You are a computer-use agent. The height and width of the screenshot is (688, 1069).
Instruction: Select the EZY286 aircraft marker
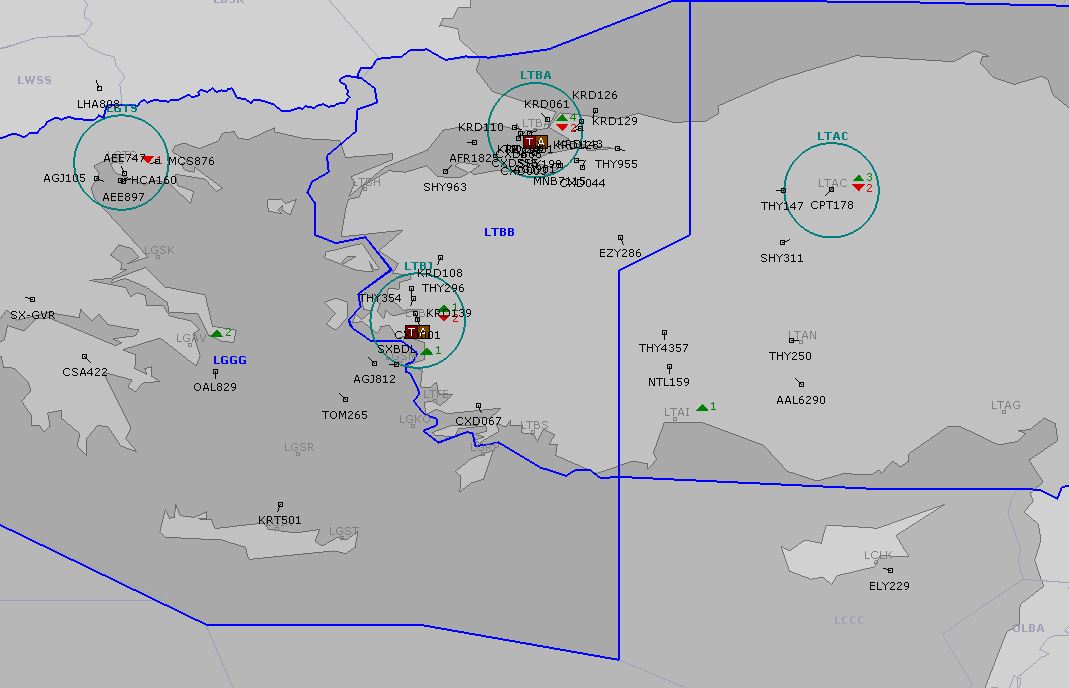pos(620,239)
